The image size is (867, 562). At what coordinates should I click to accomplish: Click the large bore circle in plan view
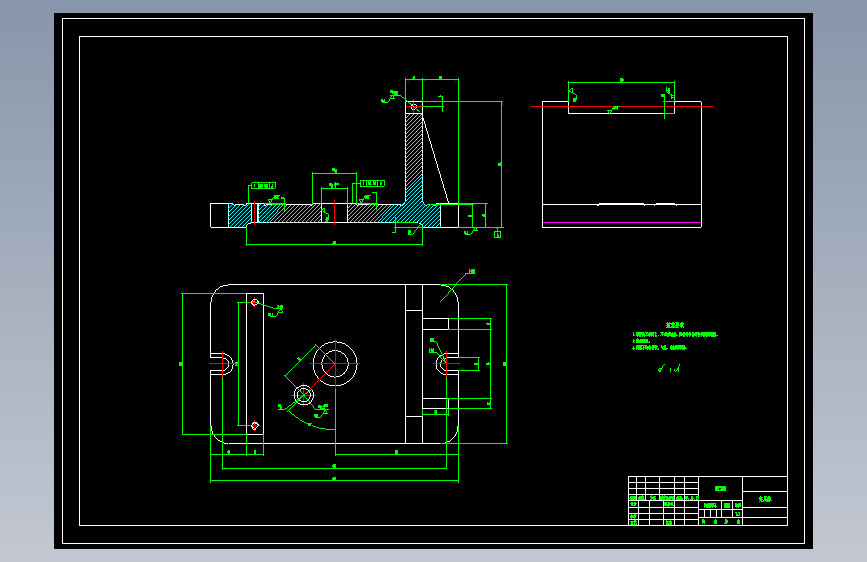[x=335, y=363]
